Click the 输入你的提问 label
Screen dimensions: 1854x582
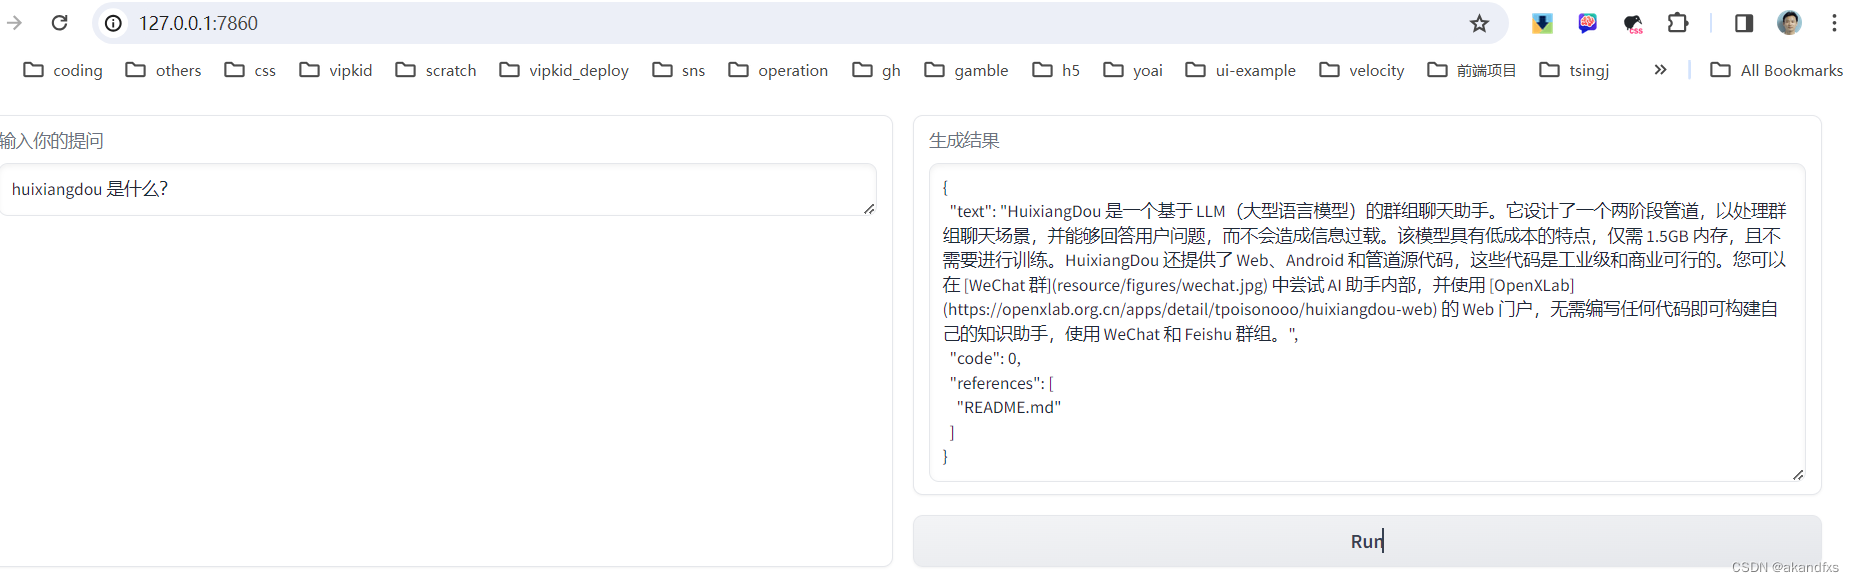[51, 141]
